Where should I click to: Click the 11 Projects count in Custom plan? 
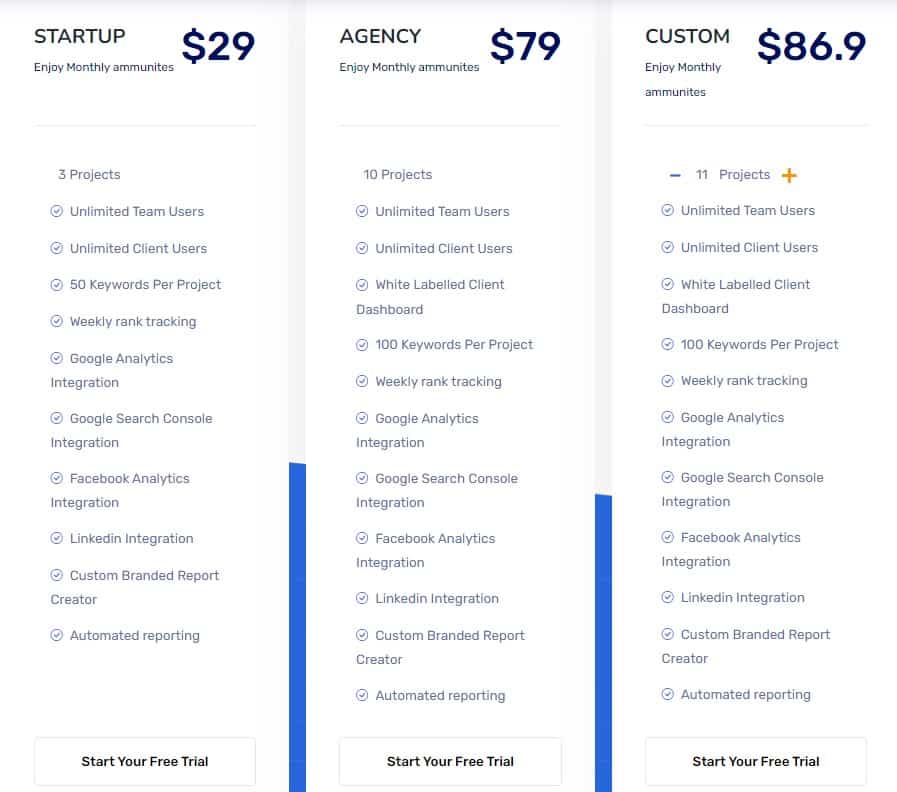coord(735,174)
